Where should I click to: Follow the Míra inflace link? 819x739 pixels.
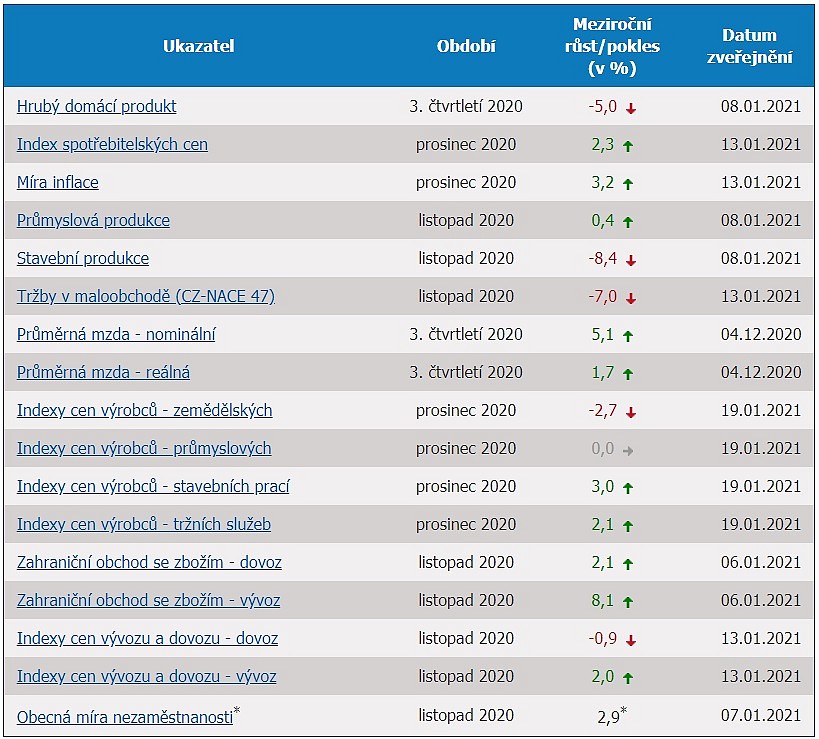58,182
